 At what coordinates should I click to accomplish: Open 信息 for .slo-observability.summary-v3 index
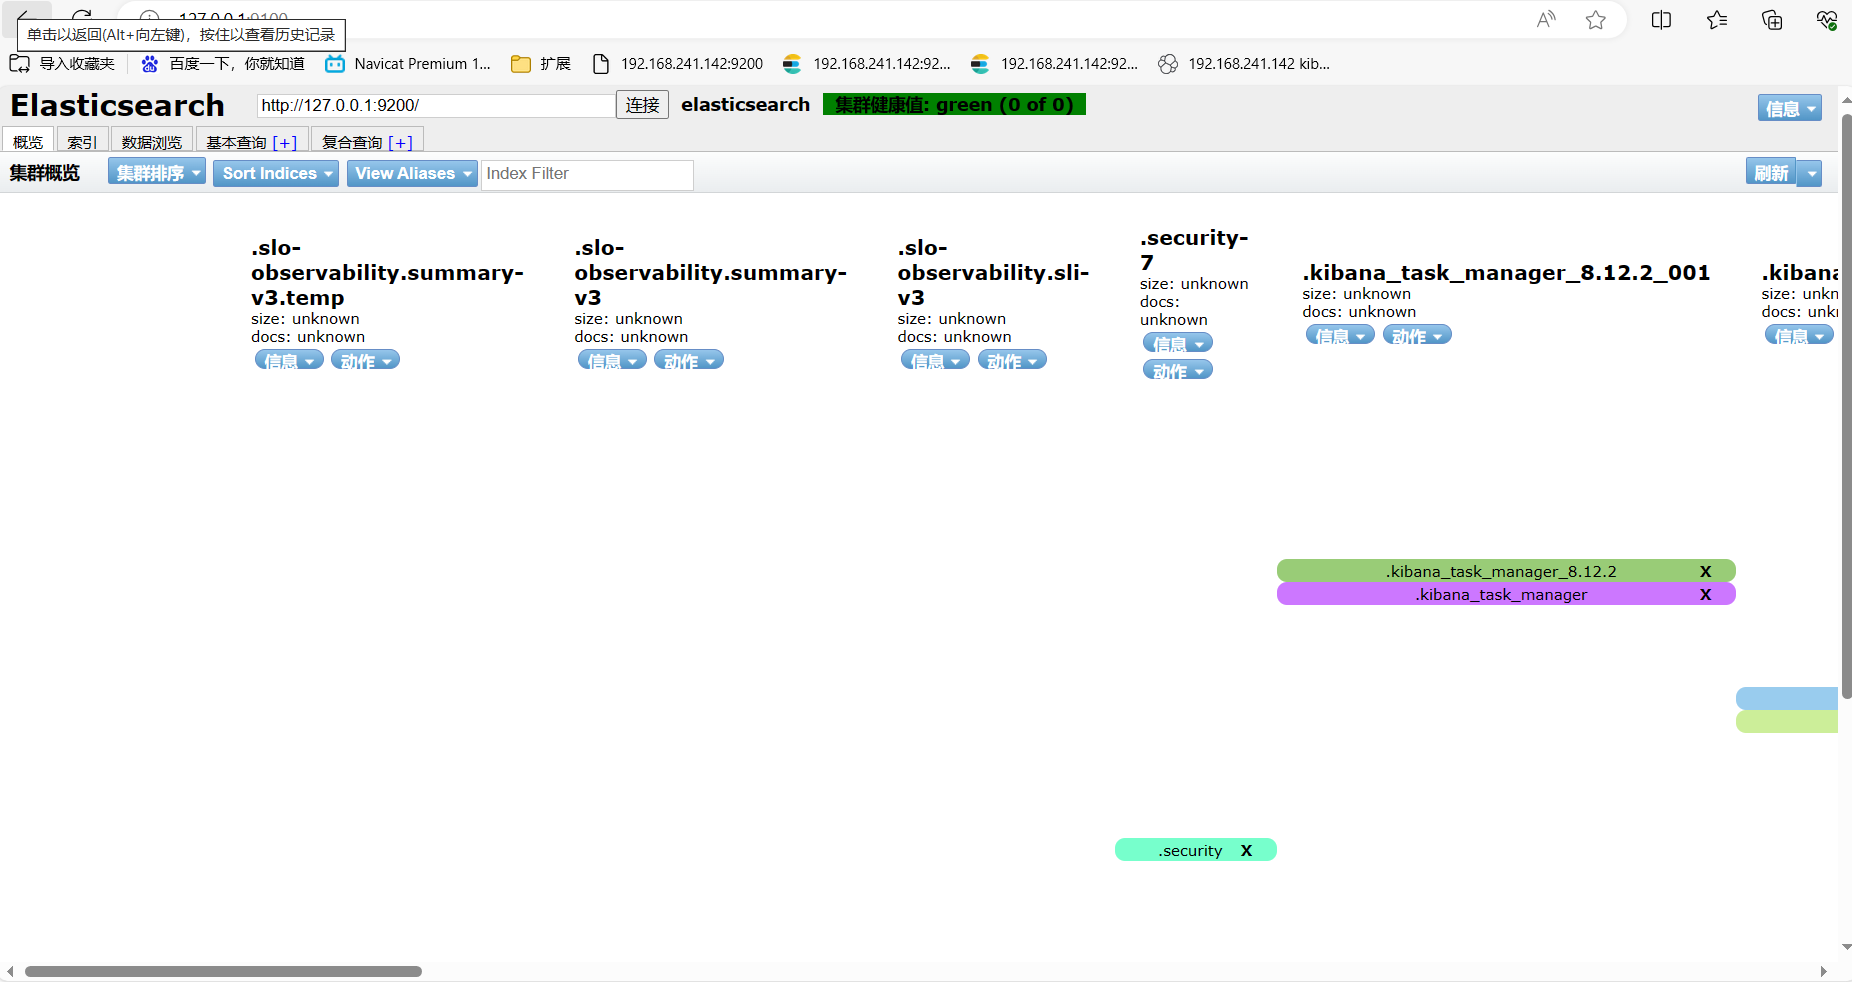click(x=612, y=360)
